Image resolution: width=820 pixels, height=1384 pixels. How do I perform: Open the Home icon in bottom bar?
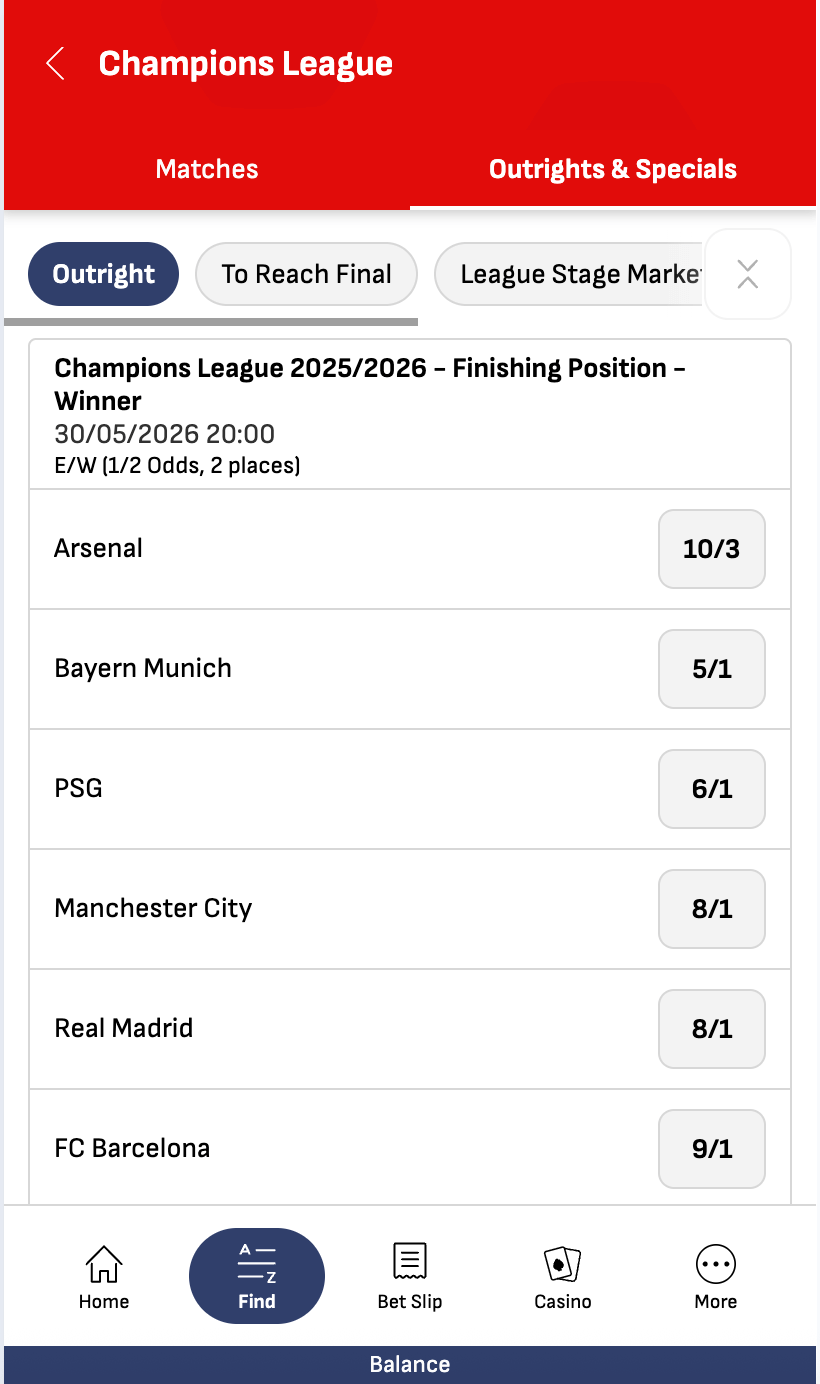click(104, 1264)
